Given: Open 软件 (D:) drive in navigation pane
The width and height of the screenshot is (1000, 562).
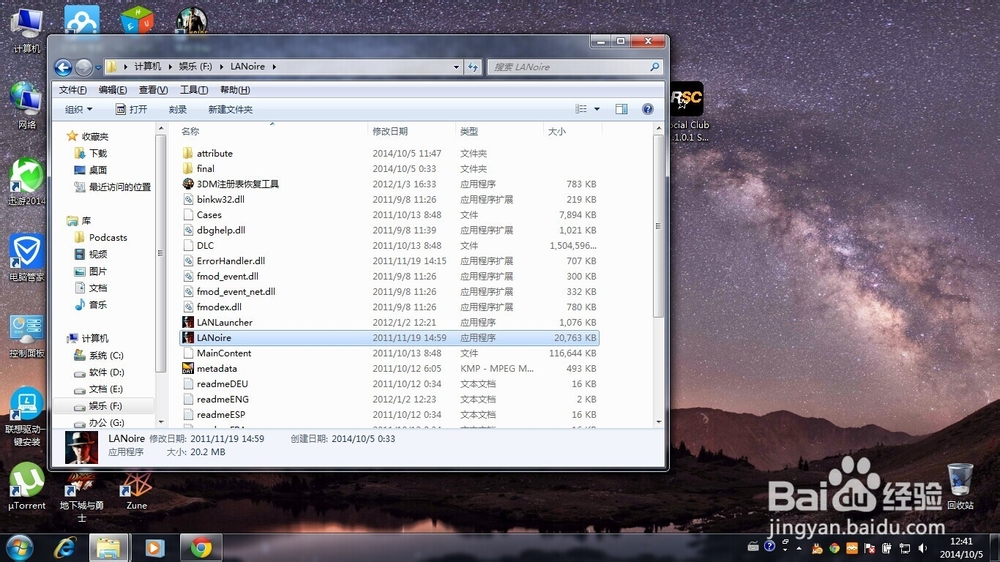Looking at the screenshot, I should pyautogui.click(x=106, y=372).
